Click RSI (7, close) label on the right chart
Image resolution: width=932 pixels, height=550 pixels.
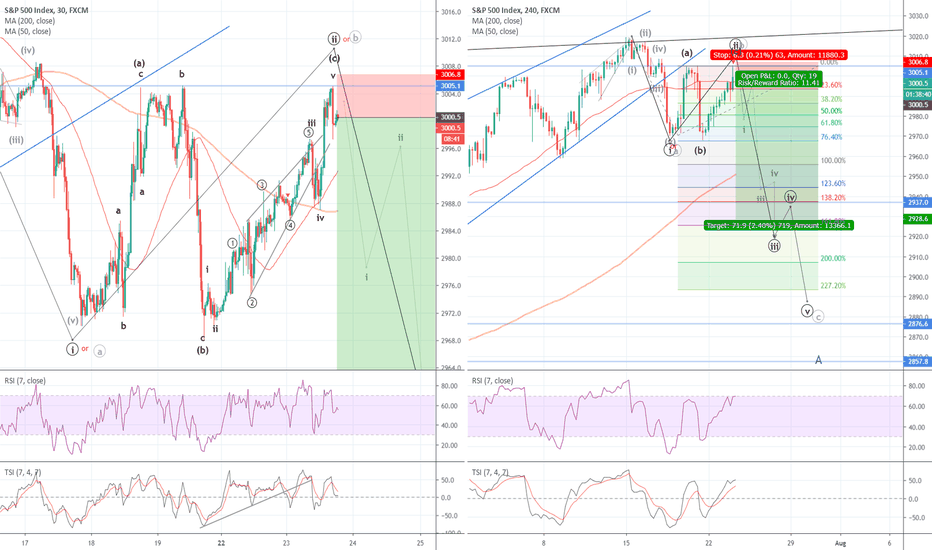click(492, 381)
